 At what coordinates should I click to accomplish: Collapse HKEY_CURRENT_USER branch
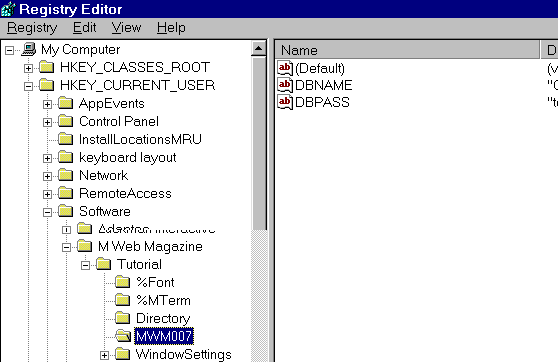28,86
